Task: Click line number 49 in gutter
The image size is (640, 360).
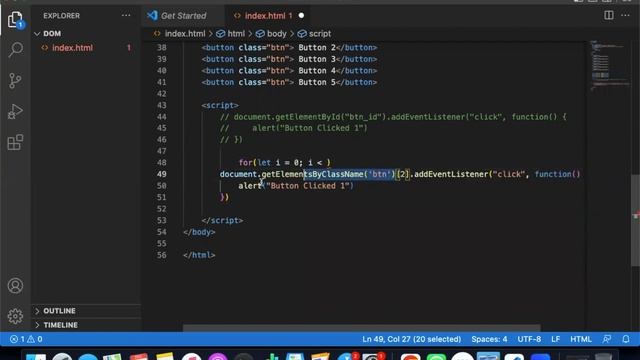Action: [x=162, y=174]
